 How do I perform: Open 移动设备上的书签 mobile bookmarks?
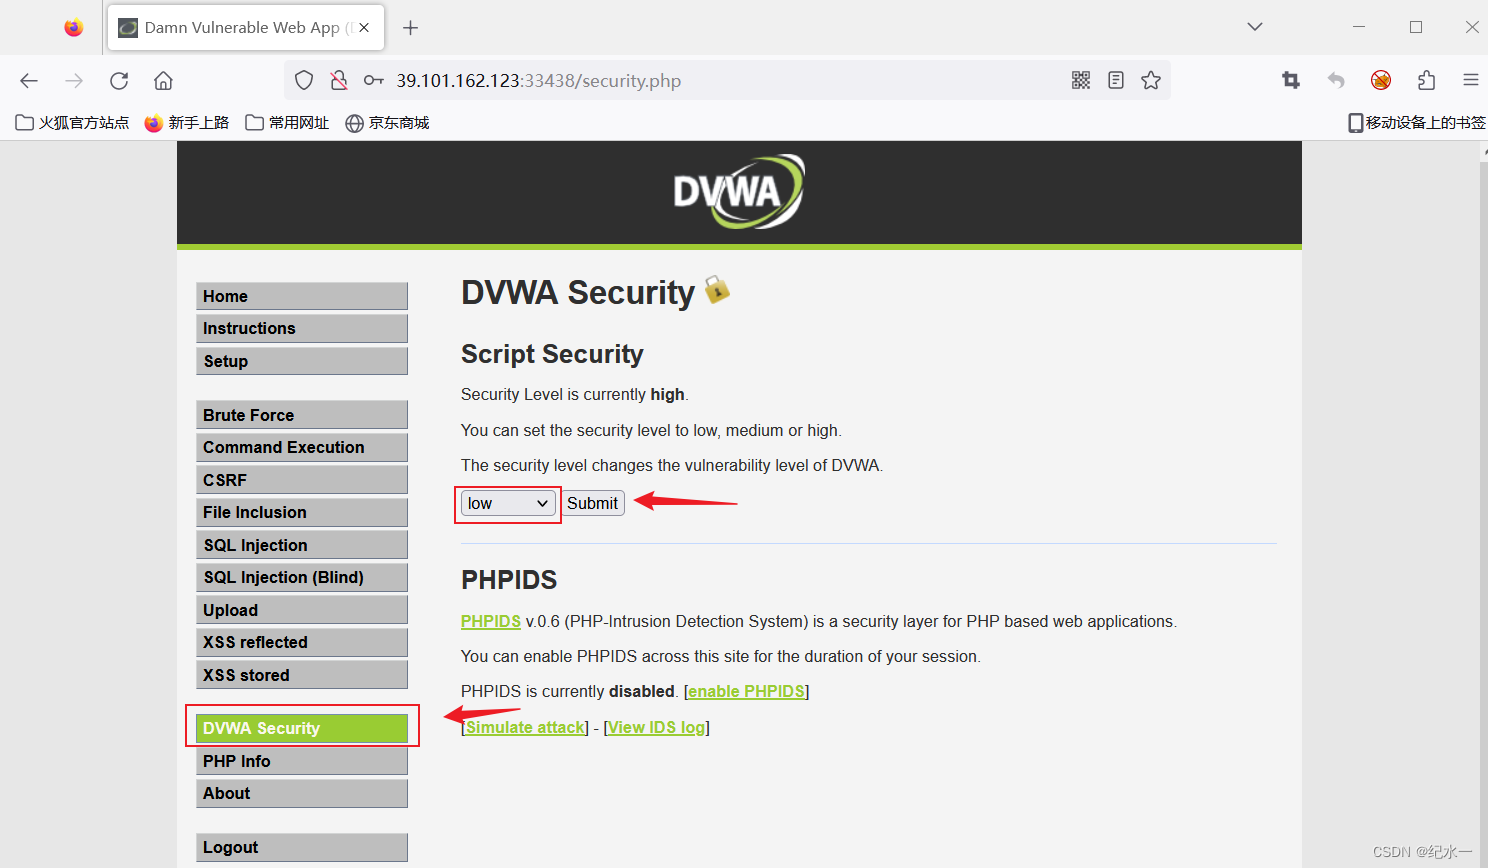pyautogui.click(x=1416, y=123)
